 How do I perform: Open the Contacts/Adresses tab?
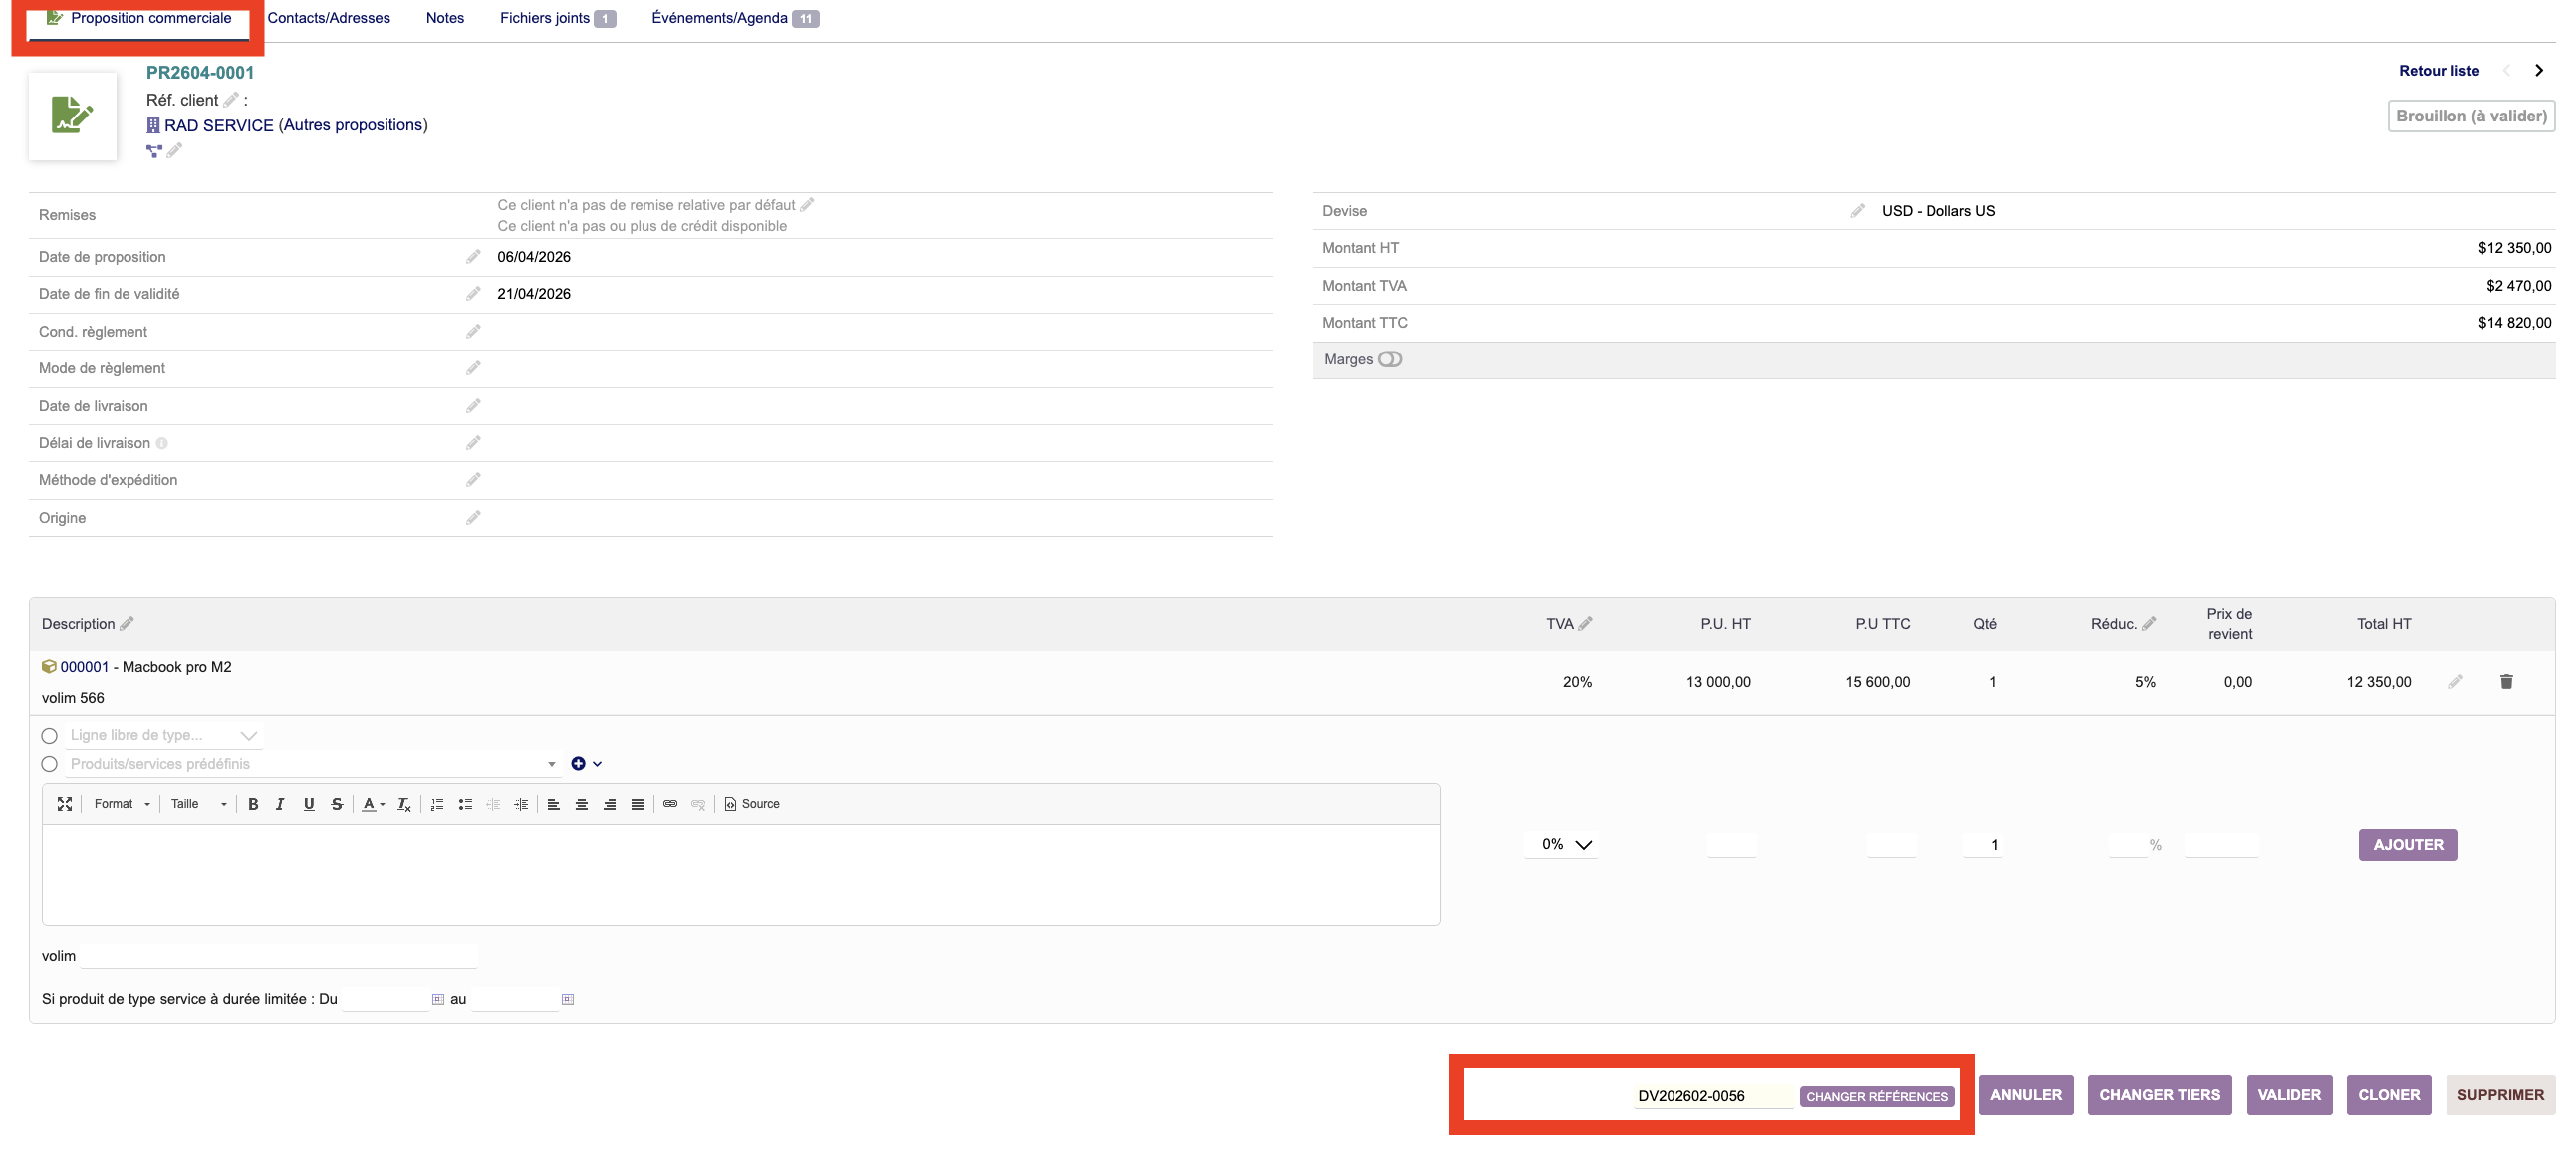tap(328, 18)
